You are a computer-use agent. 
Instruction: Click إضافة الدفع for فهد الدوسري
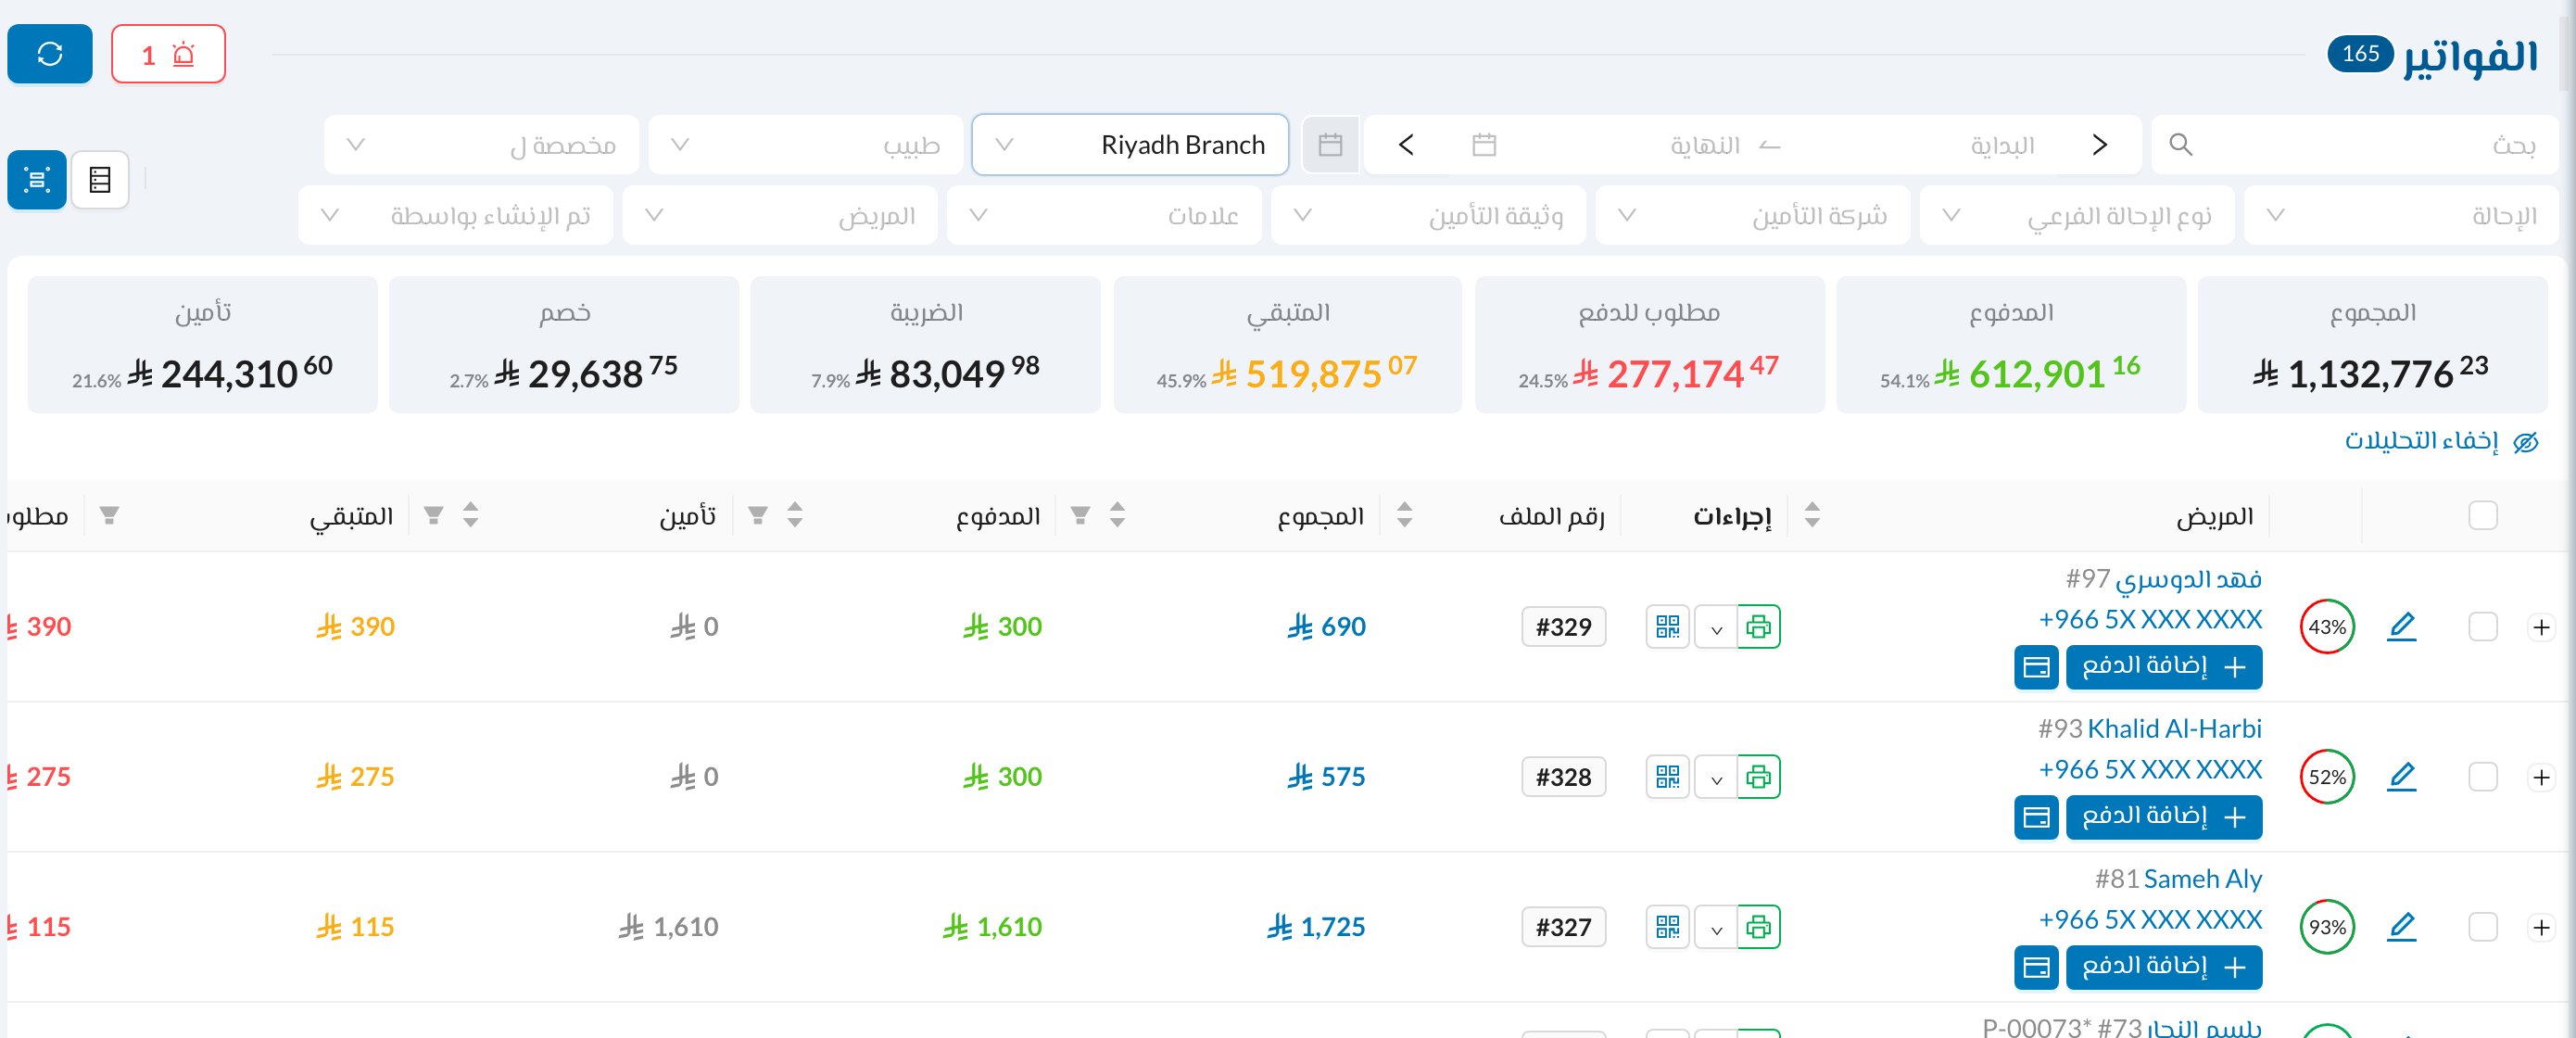(2164, 667)
